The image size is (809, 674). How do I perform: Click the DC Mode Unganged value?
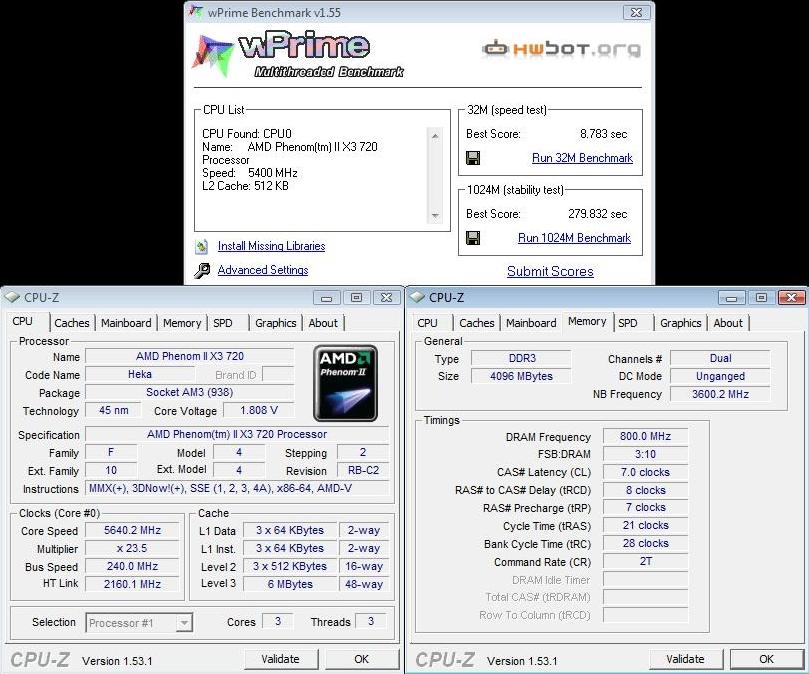point(720,376)
